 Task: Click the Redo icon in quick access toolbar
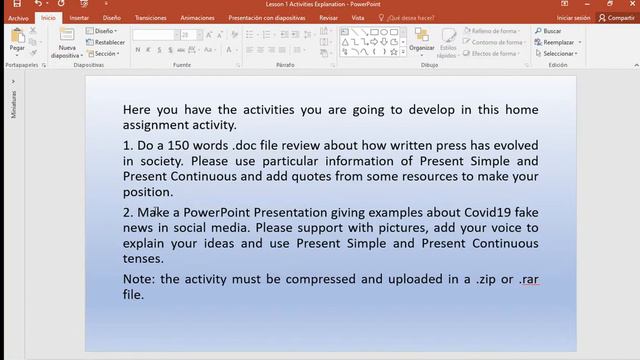point(61,4)
